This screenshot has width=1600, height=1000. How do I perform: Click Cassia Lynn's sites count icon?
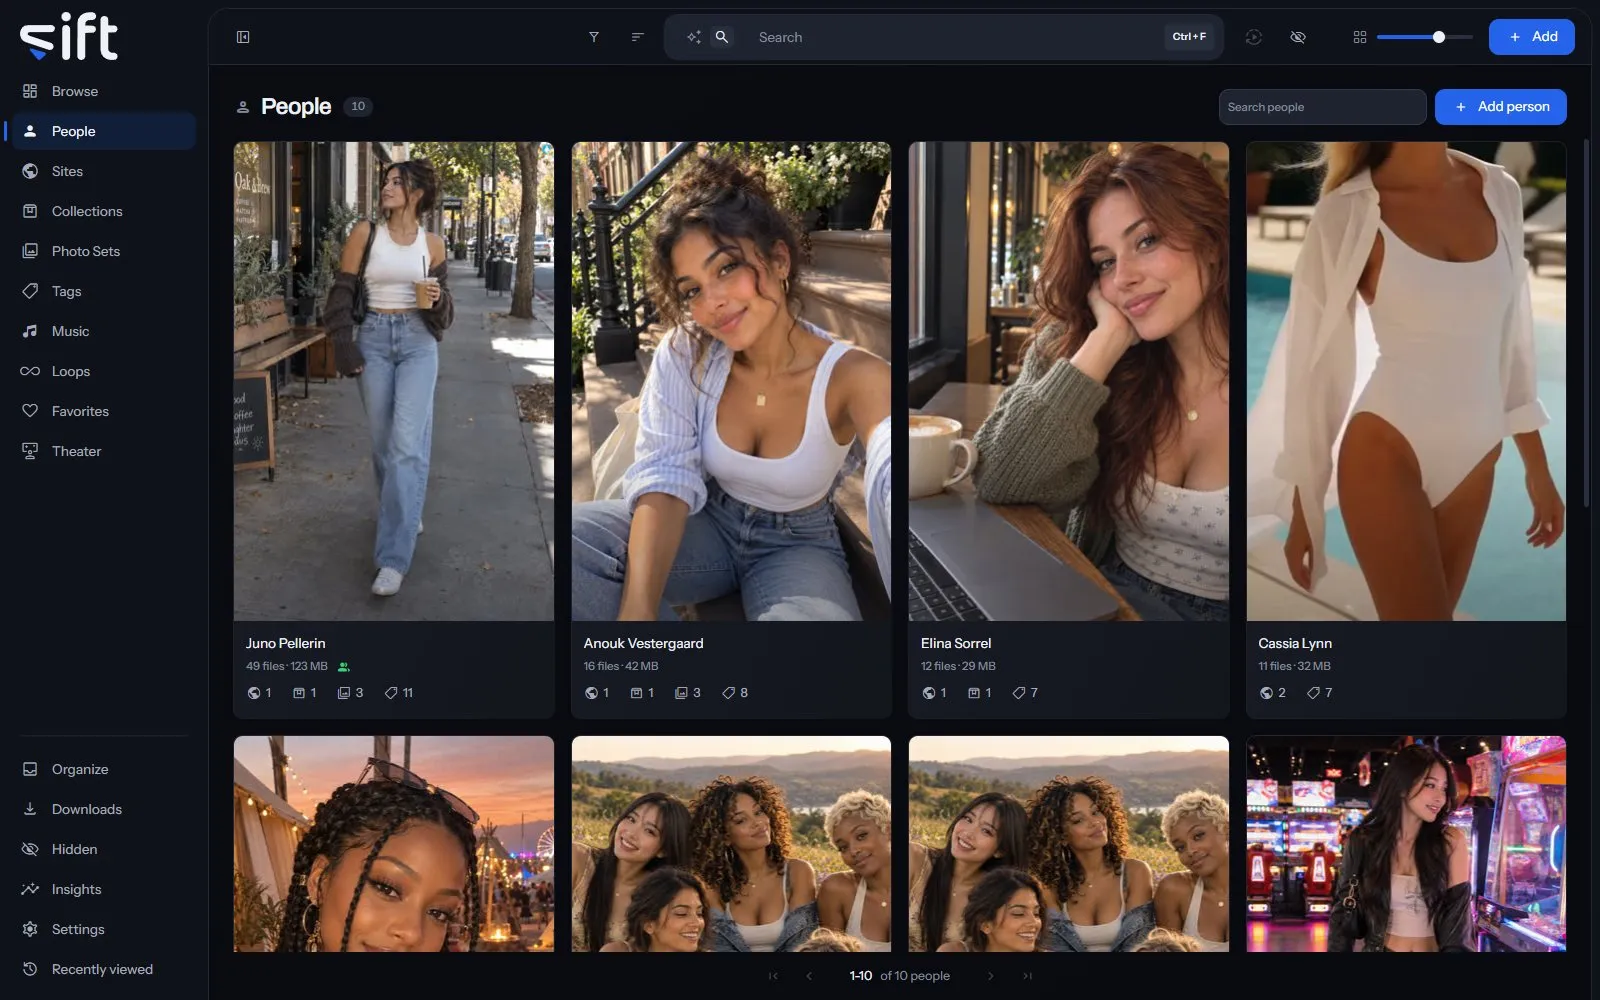pyautogui.click(x=1266, y=693)
